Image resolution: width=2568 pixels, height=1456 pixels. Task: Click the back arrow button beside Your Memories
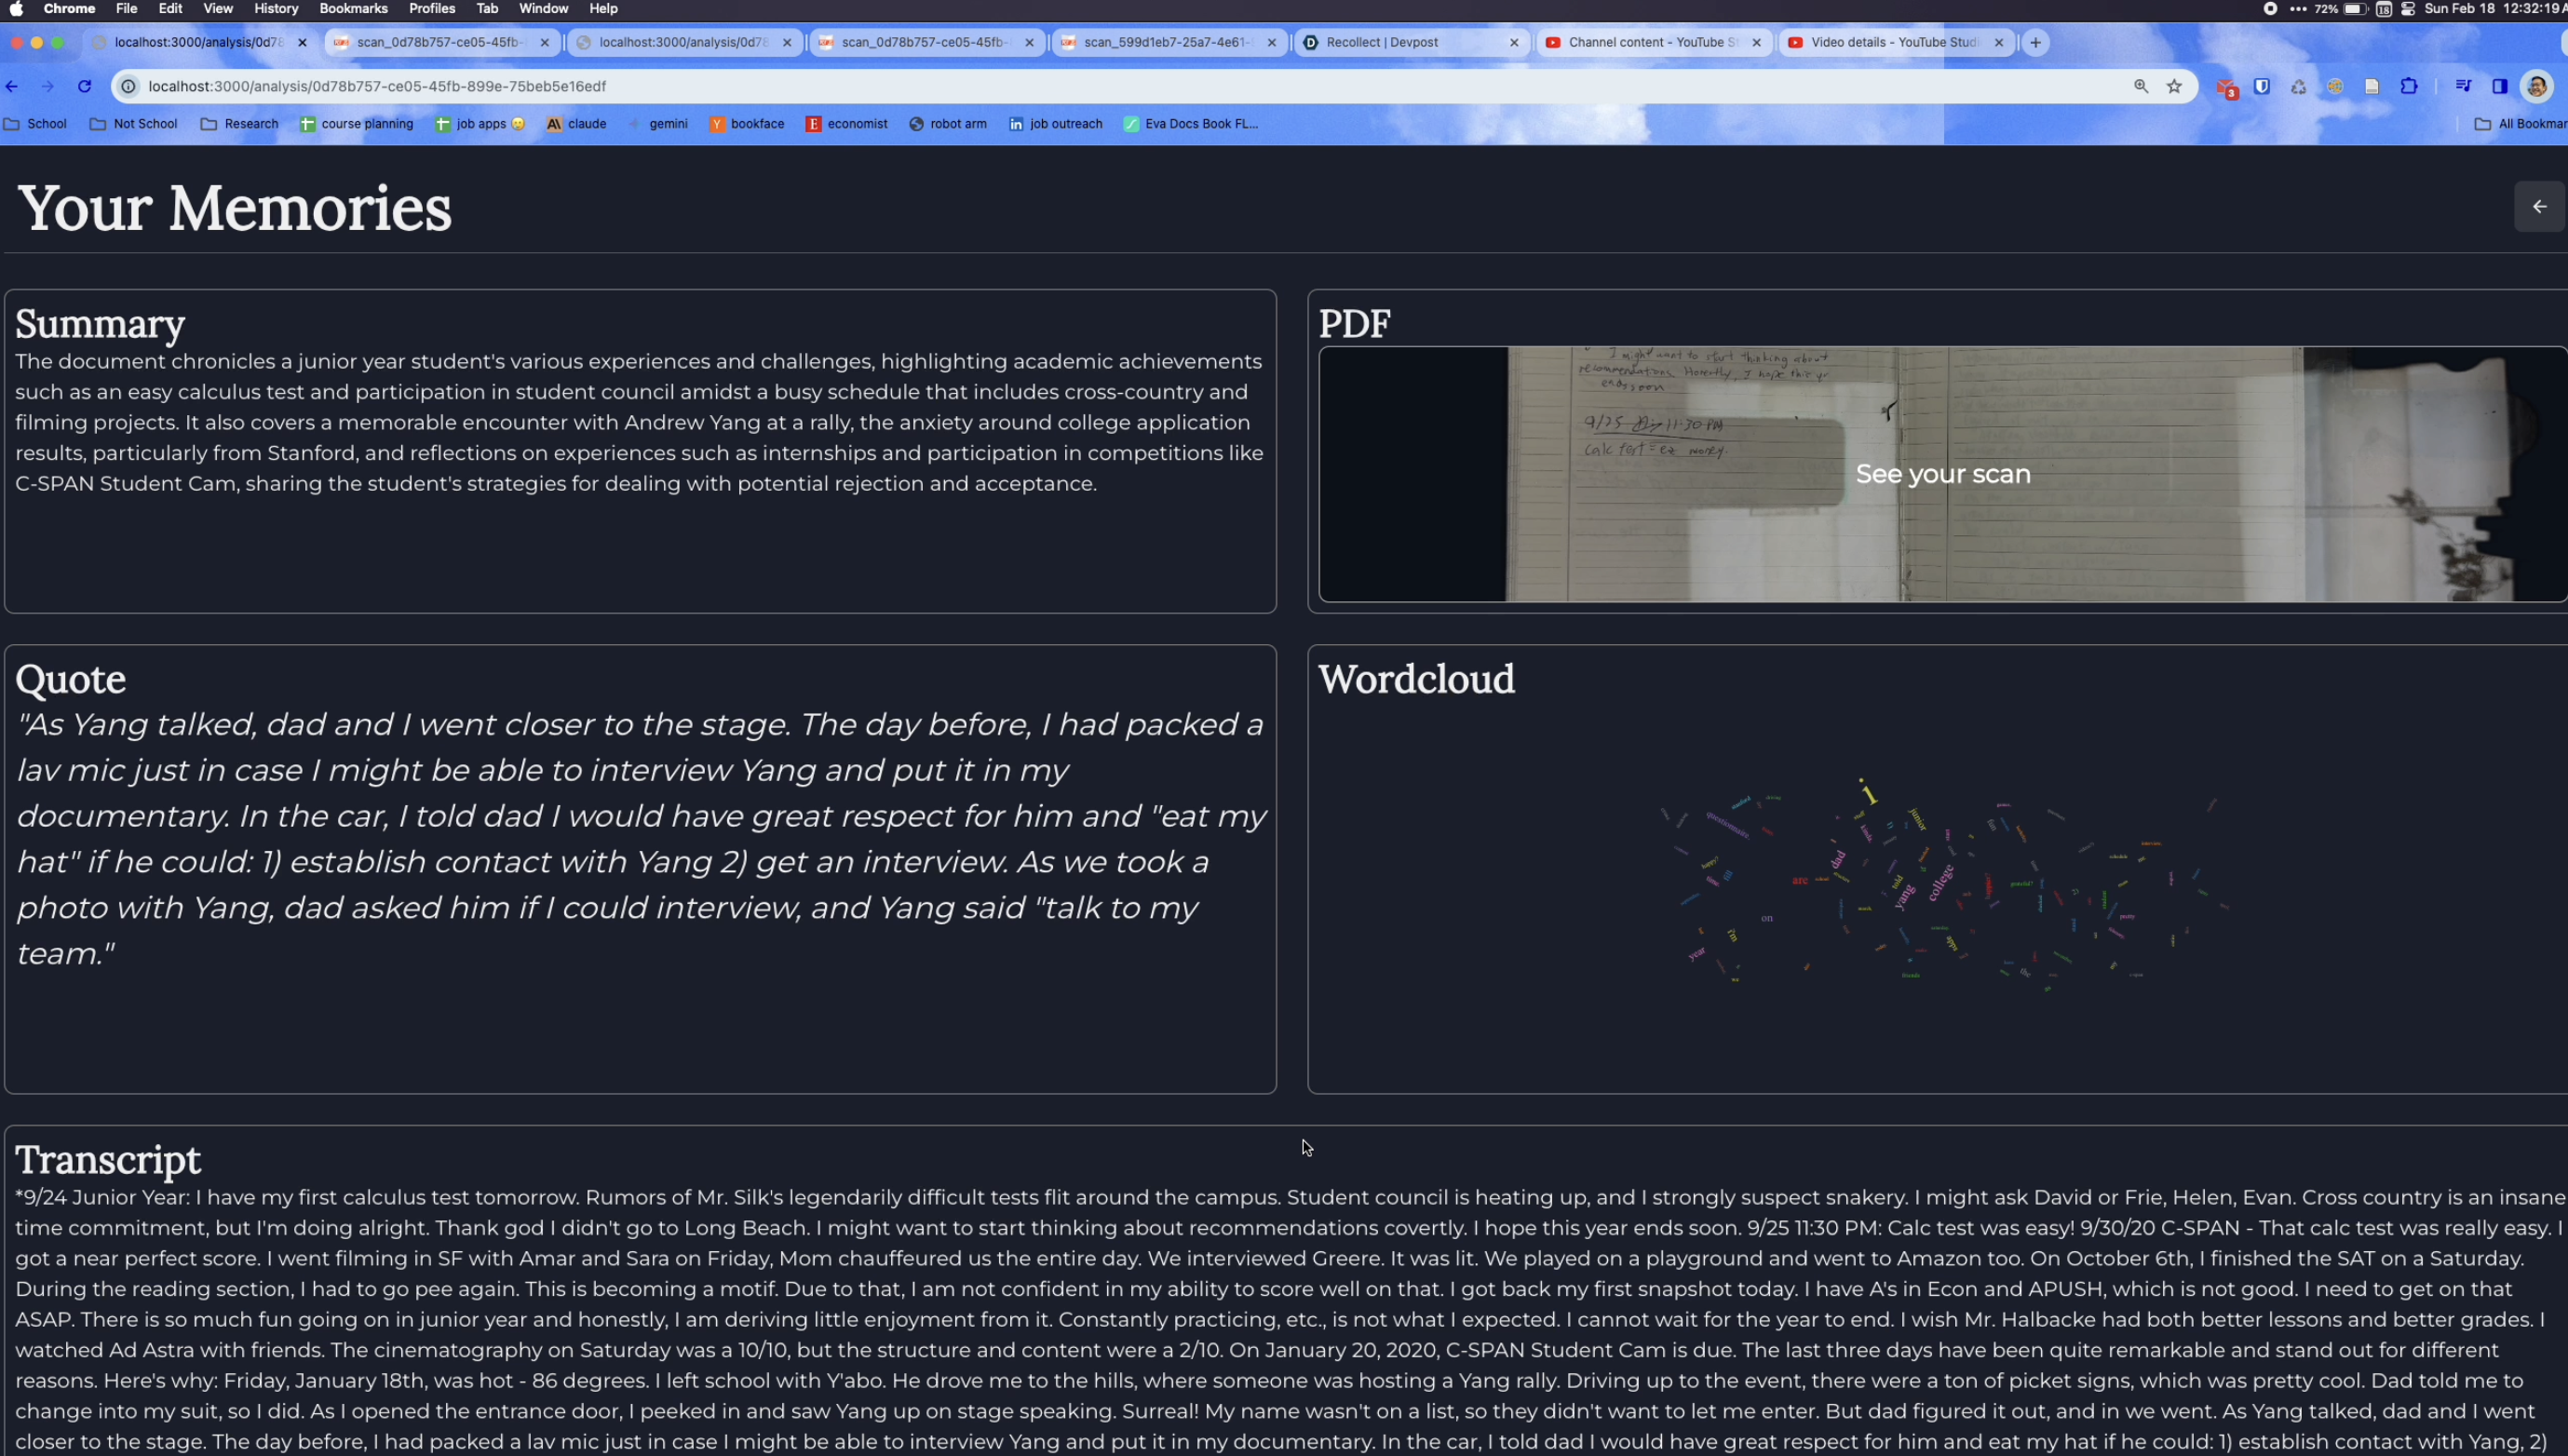[x=2538, y=207]
